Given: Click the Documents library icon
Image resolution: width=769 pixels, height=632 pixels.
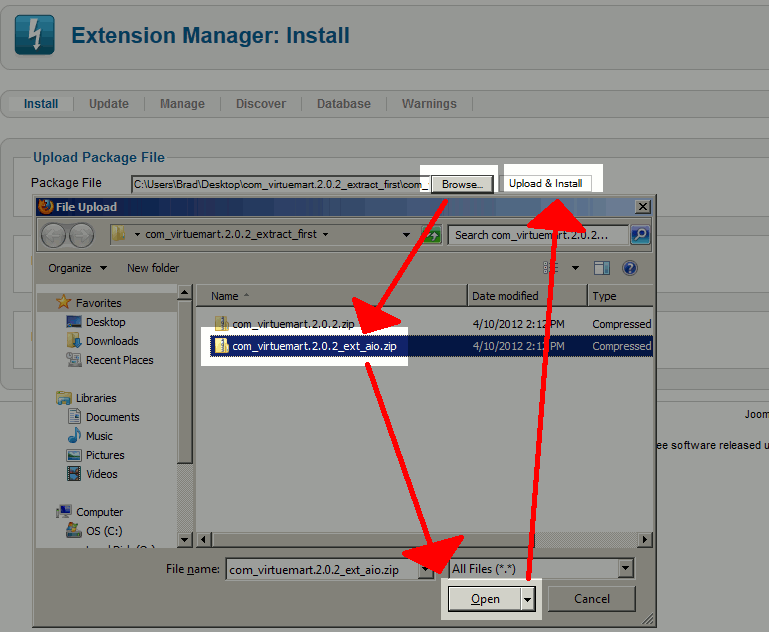Looking at the screenshot, I should [x=74, y=417].
